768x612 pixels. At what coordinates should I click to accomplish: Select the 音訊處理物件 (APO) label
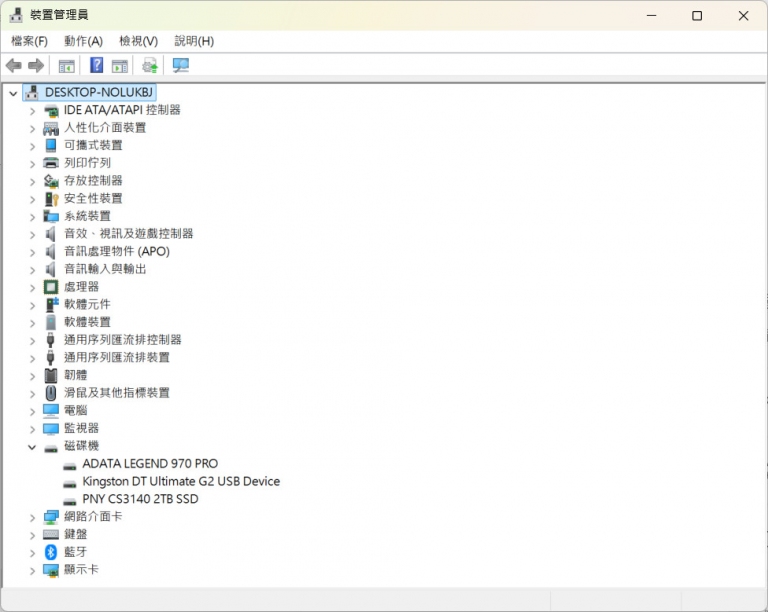pos(117,252)
